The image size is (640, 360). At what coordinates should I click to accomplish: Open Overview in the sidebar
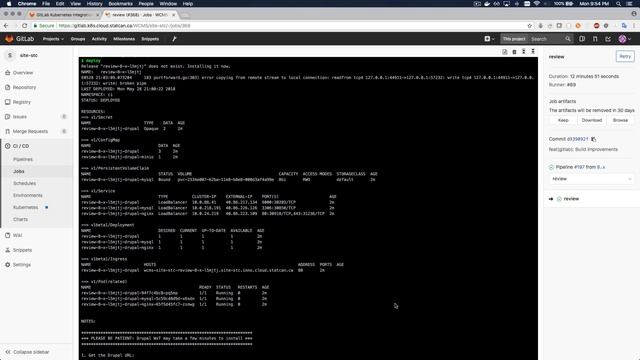coord(23,73)
